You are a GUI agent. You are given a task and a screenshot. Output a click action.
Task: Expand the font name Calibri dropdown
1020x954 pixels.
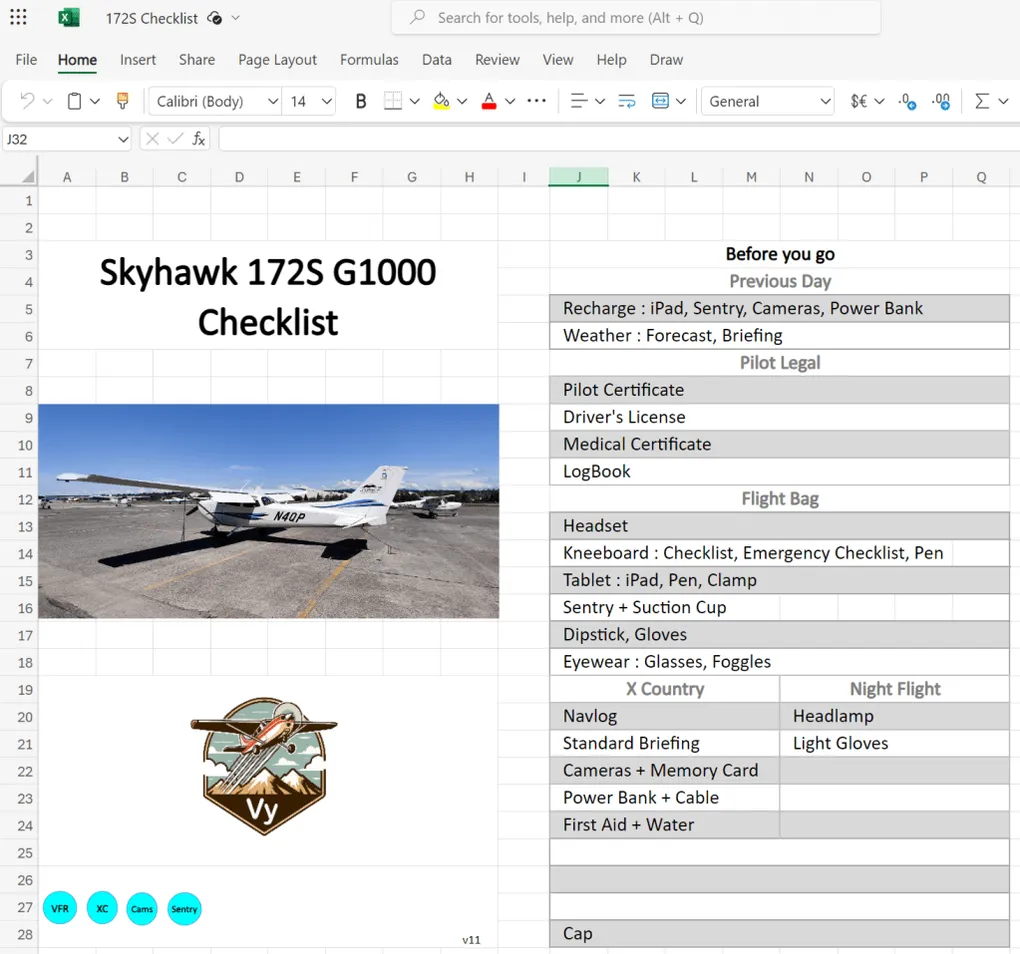[x=273, y=101]
